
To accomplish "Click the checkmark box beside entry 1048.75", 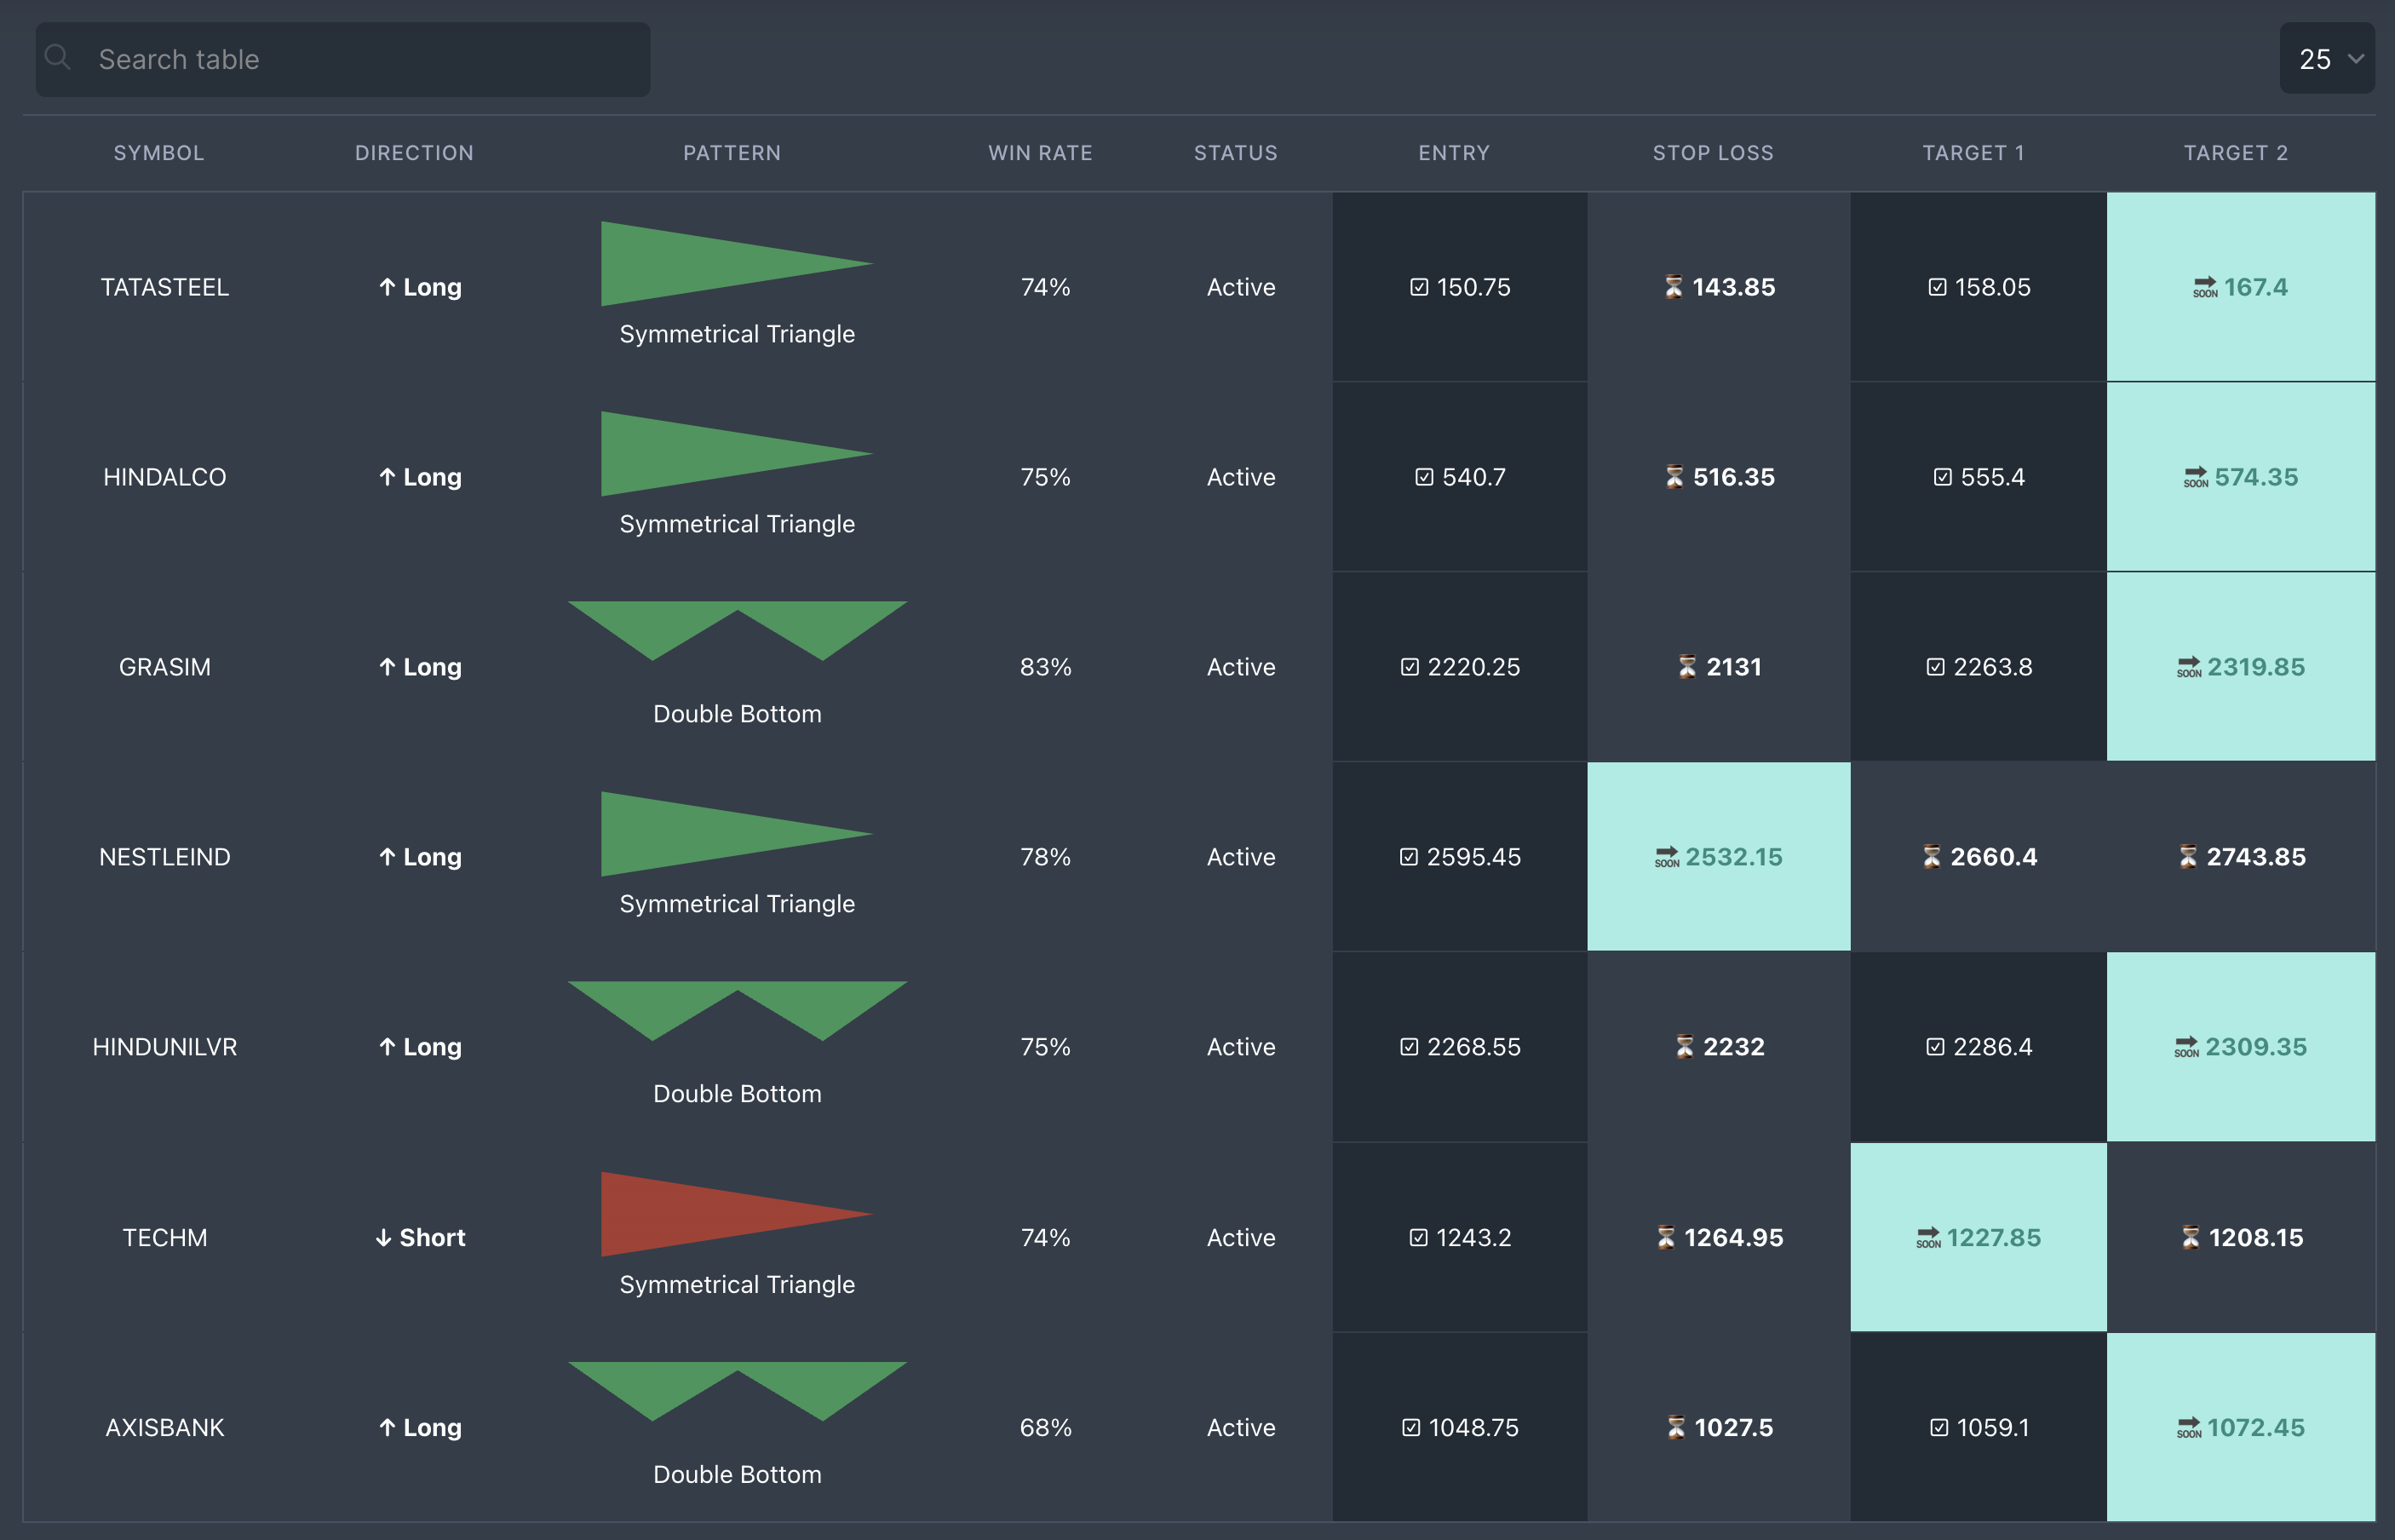I will [1410, 1428].
